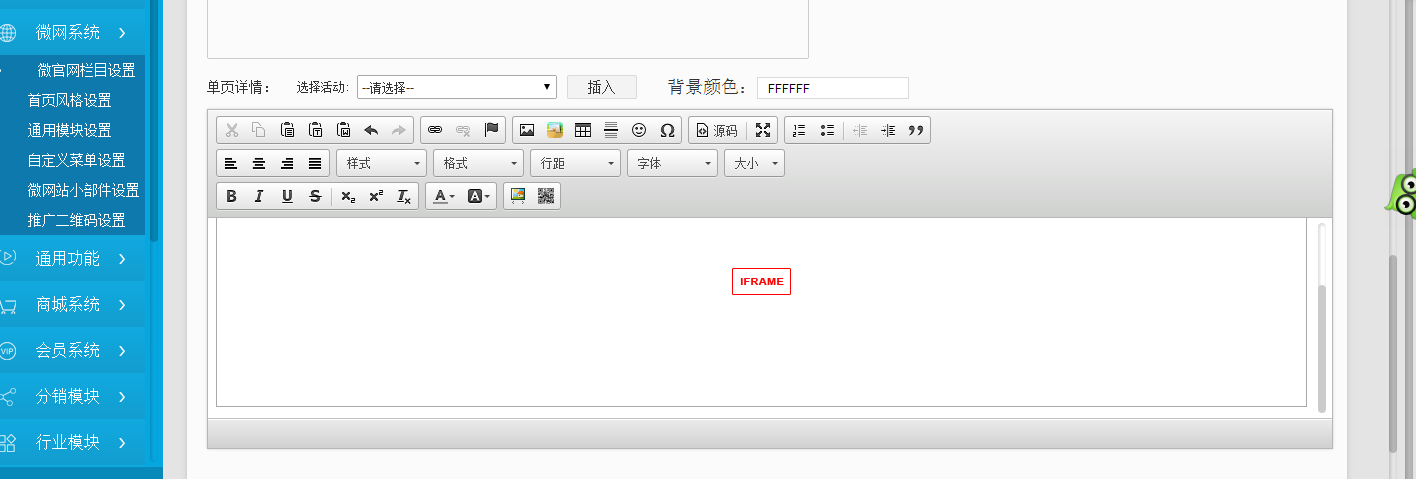Open the 样式 styles dropdown
Screen dimensions: 1416x479
pyautogui.click(x=381, y=163)
